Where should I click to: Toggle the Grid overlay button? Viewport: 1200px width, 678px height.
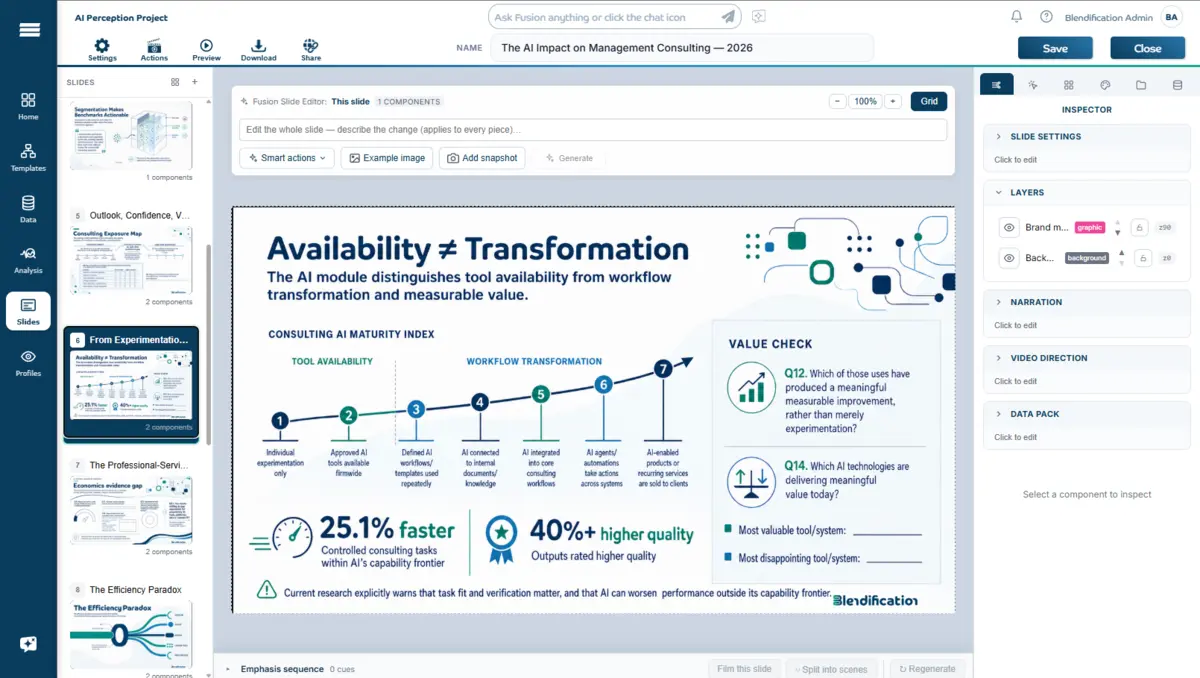coord(929,101)
